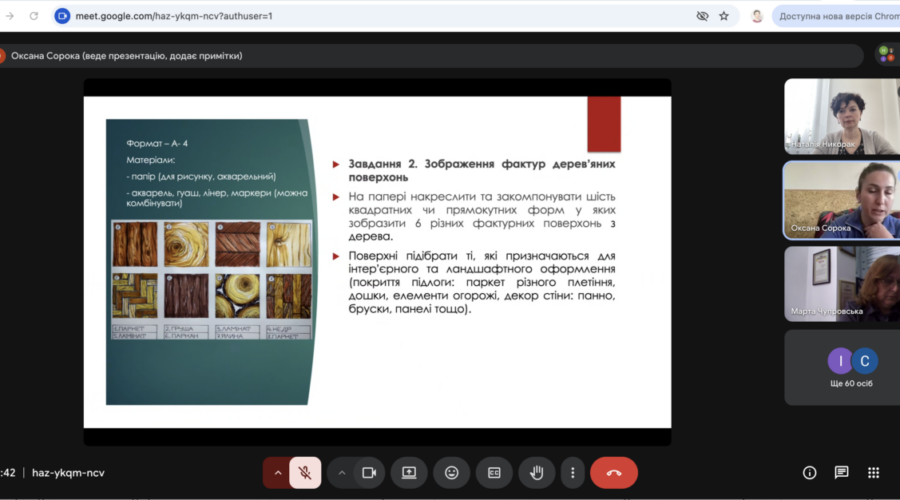
Task: Raise hand in the meeting
Action: click(537, 473)
